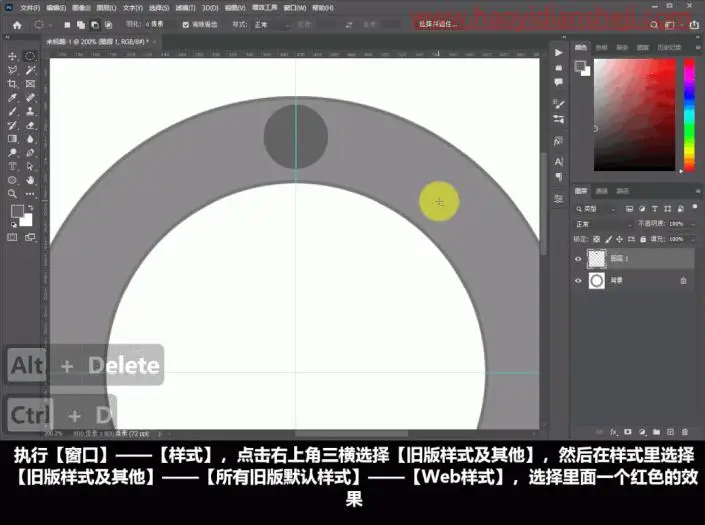Select the 背景 layer name

[616, 280]
